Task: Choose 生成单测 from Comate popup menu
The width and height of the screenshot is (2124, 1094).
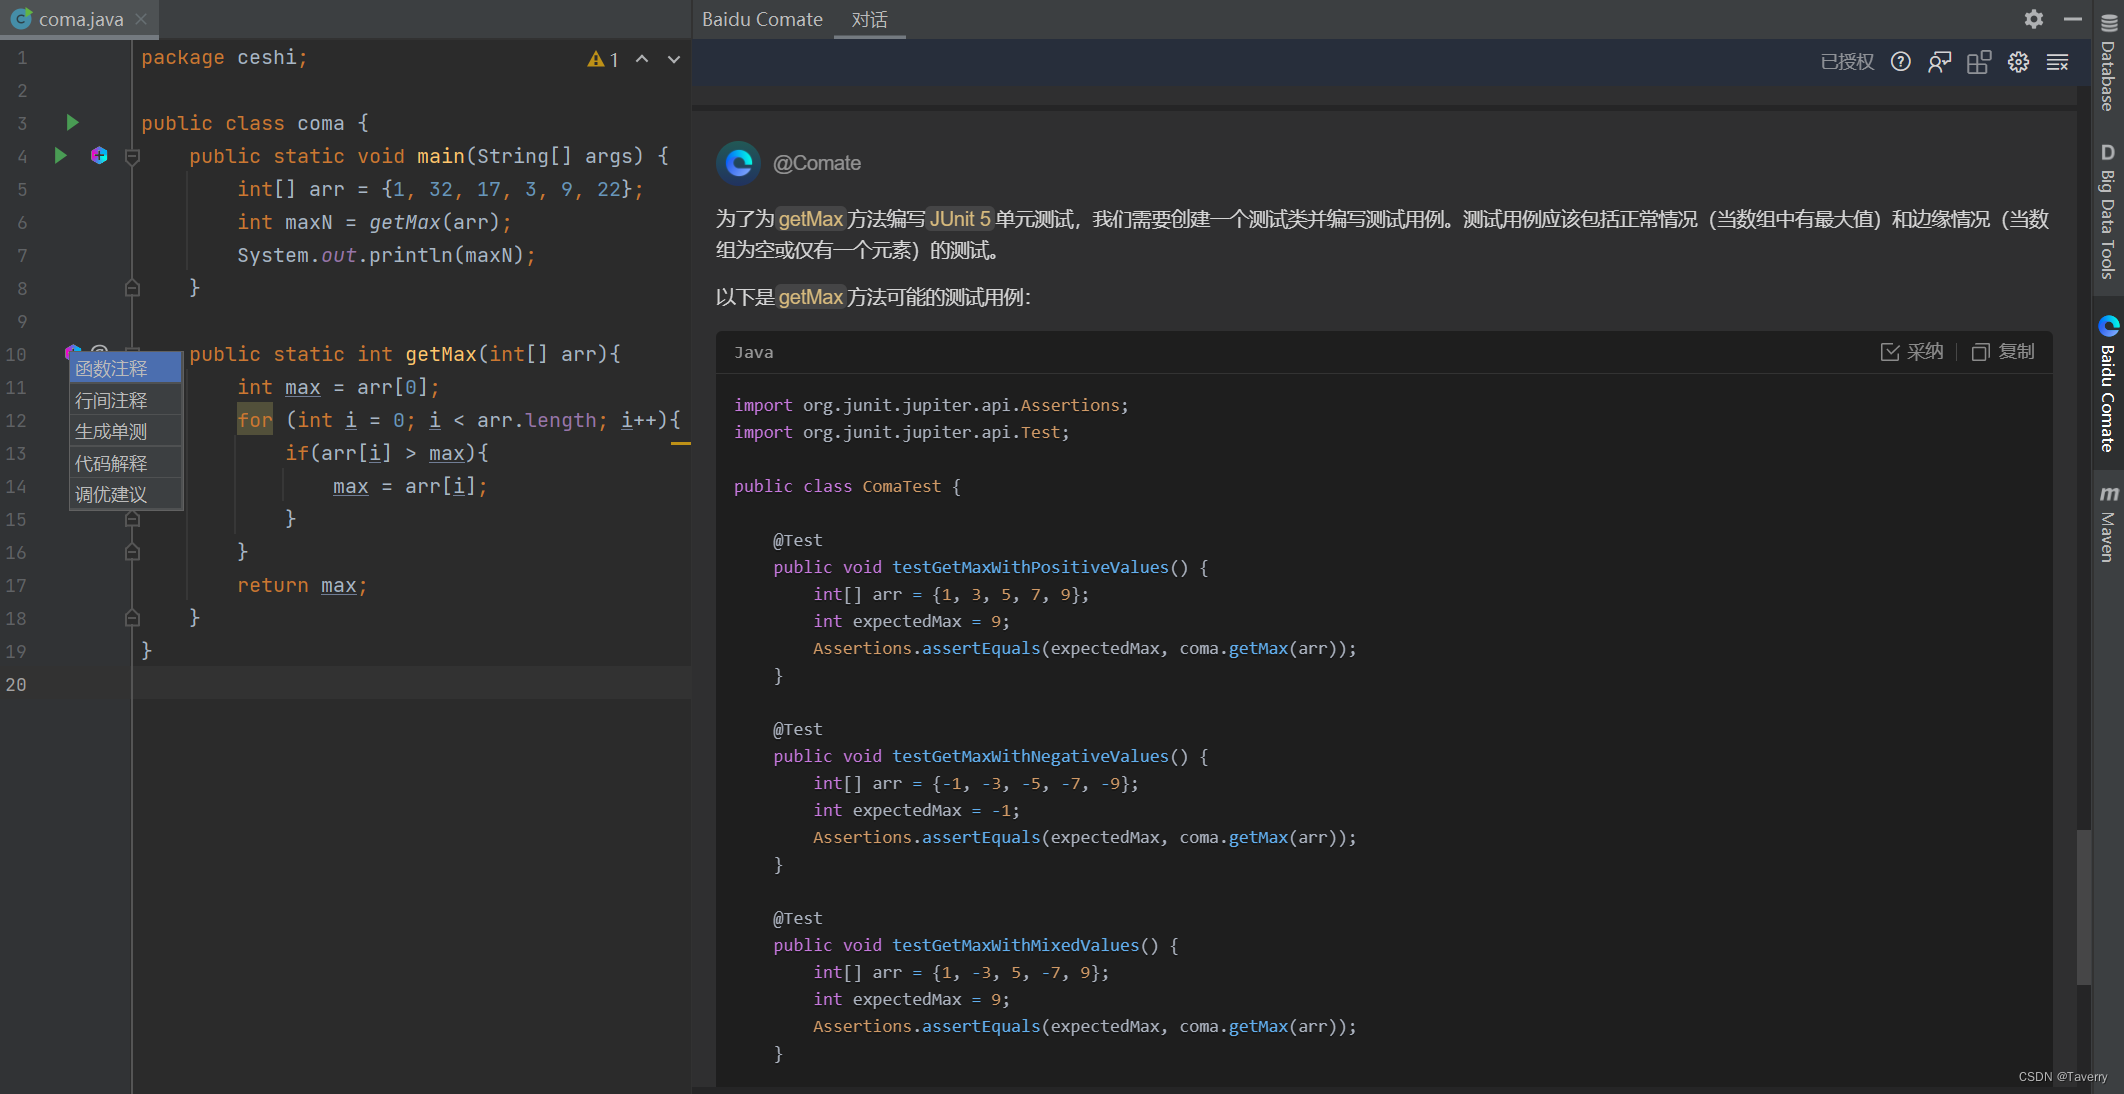Action: (126, 432)
